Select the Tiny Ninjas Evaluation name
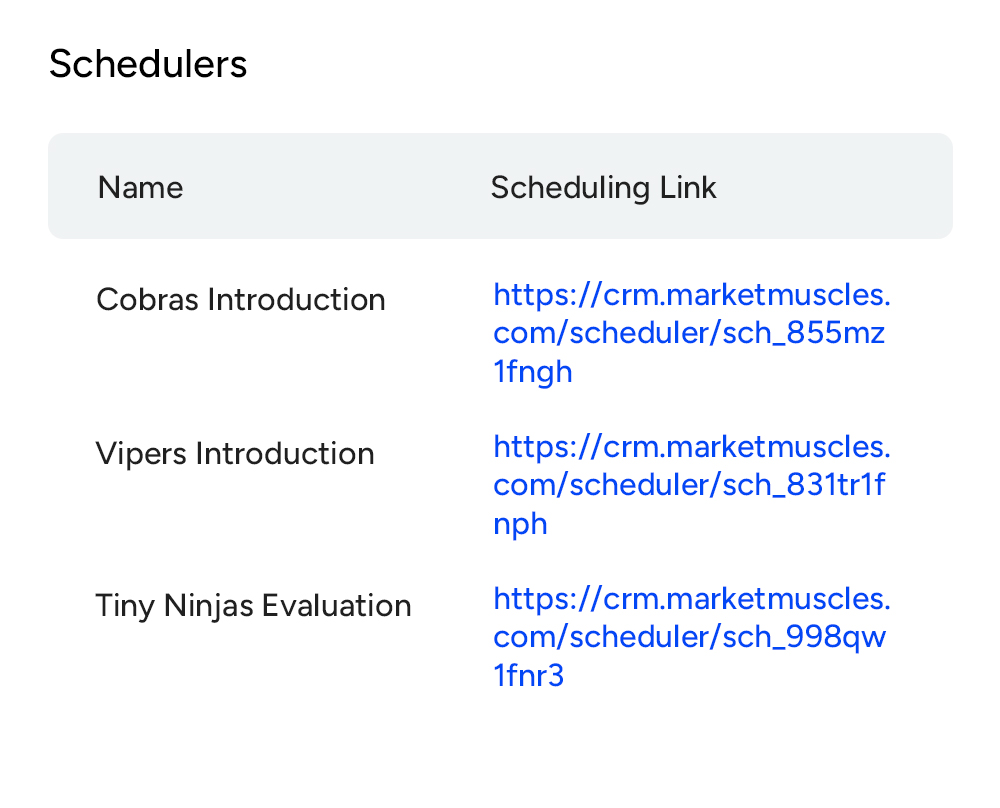The width and height of the screenshot is (1000, 808). (253, 606)
